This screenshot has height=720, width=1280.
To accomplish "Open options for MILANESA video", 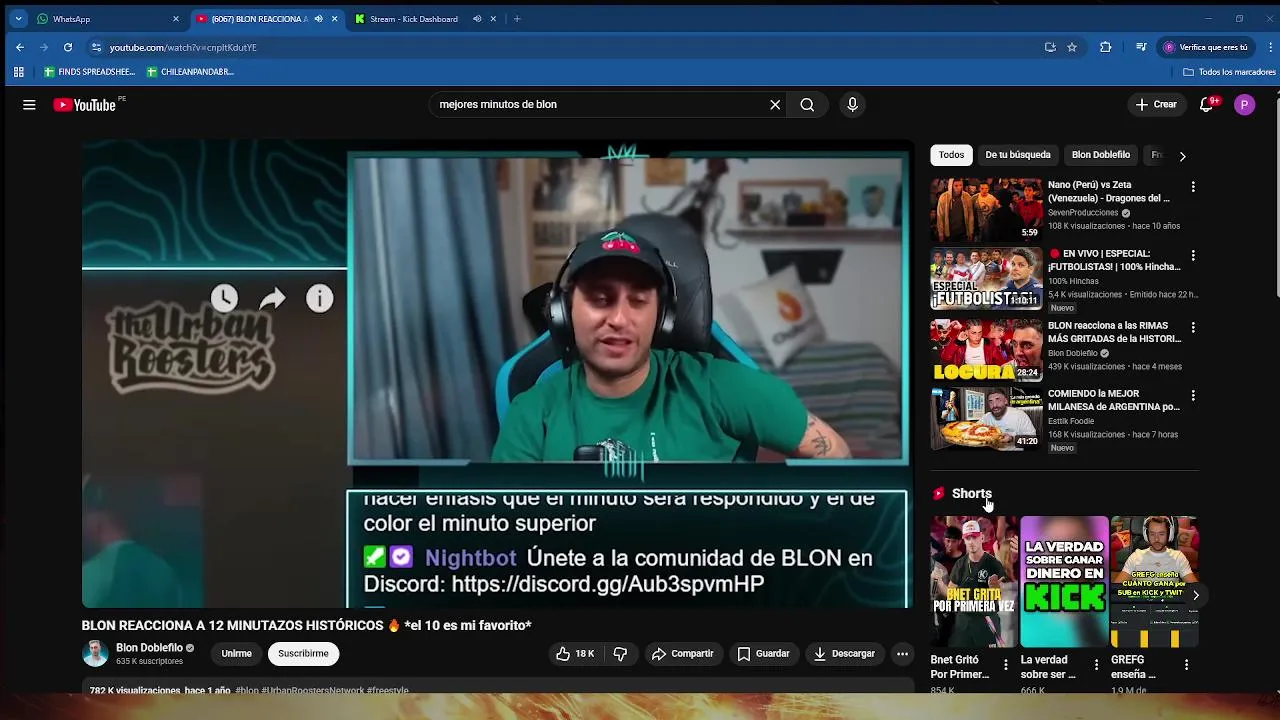I will (x=1192, y=396).
